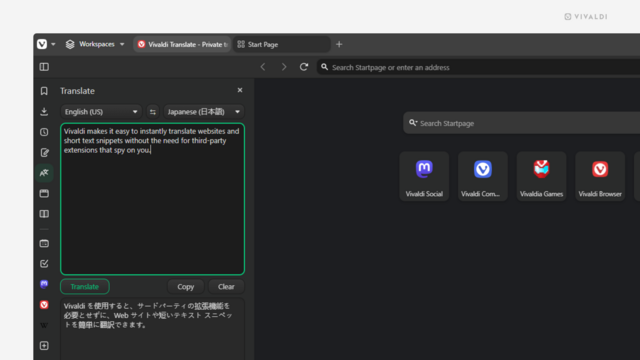Open the History panel
The width and height of the screenshot is (640, 360).
point(44,132)
